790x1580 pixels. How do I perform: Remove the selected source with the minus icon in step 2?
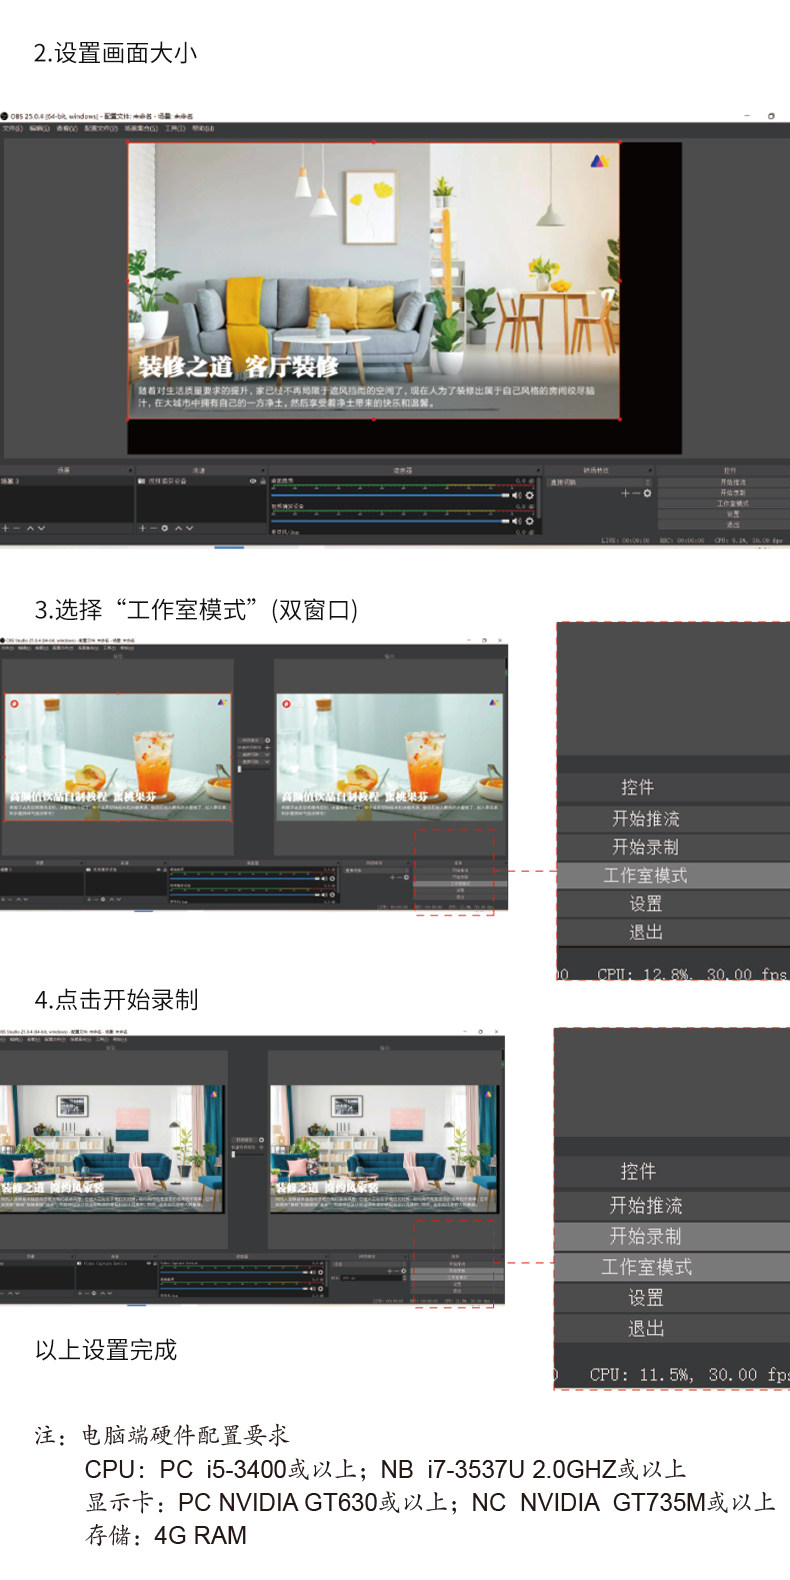[x=152, y=528]
